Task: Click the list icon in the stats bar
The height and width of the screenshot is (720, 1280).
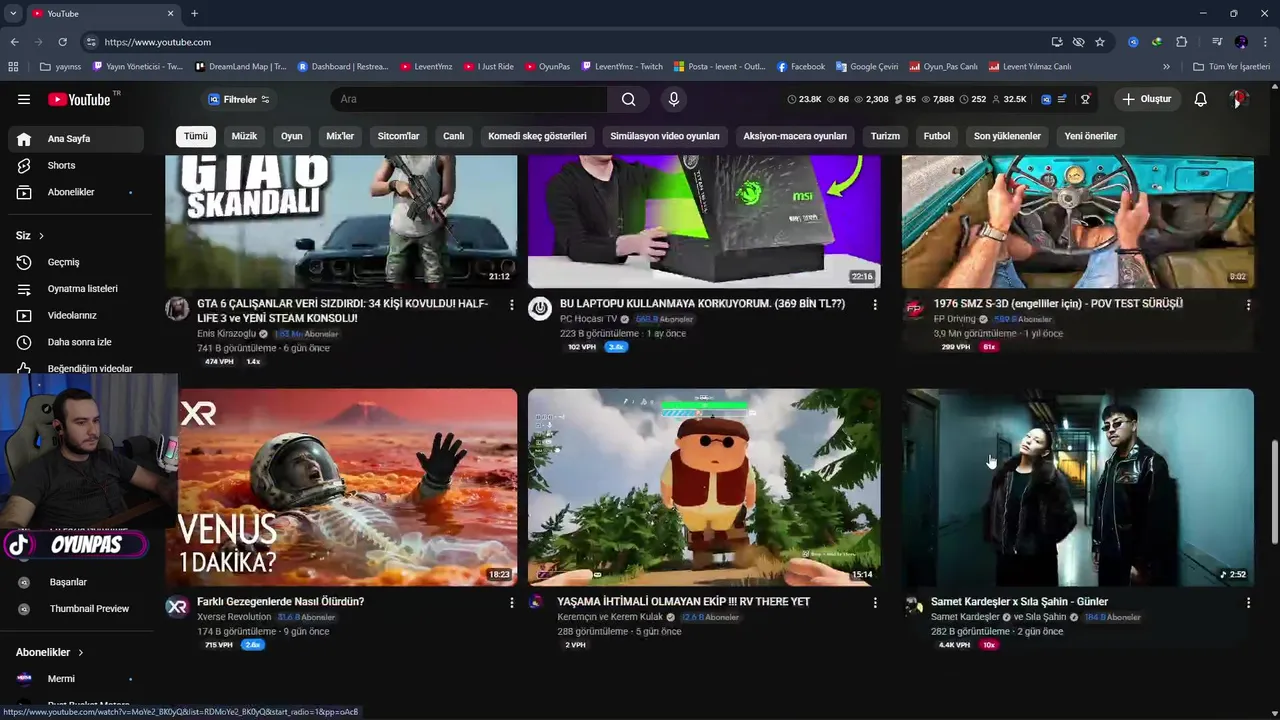Action: coord(1062,99)
